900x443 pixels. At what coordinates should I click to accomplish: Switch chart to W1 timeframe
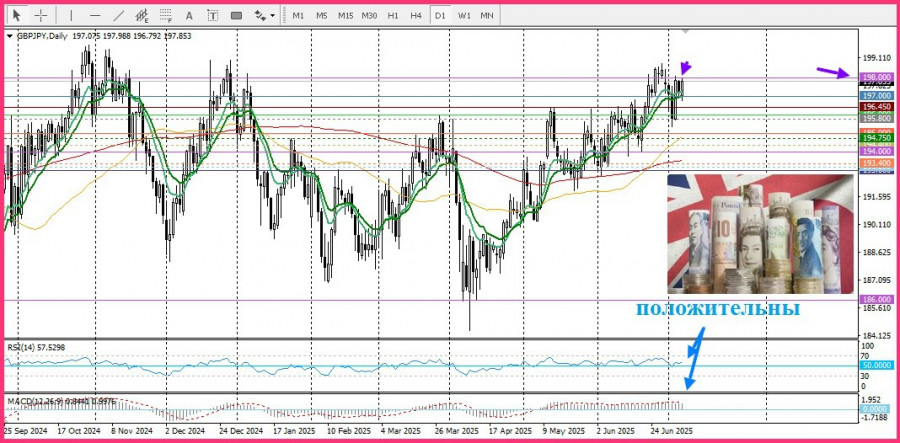(464, 15)
